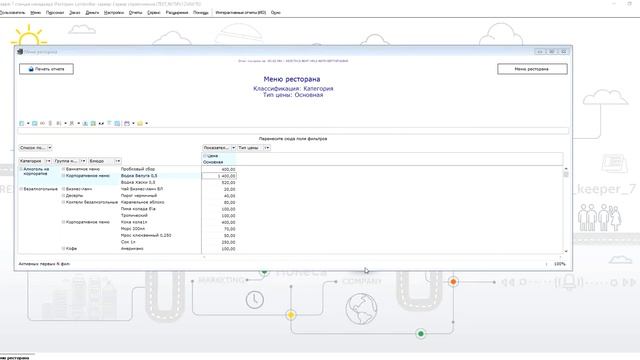This screenshot has height=360, width=640.
Task: Open the Заказ menu
Action: 75,13
